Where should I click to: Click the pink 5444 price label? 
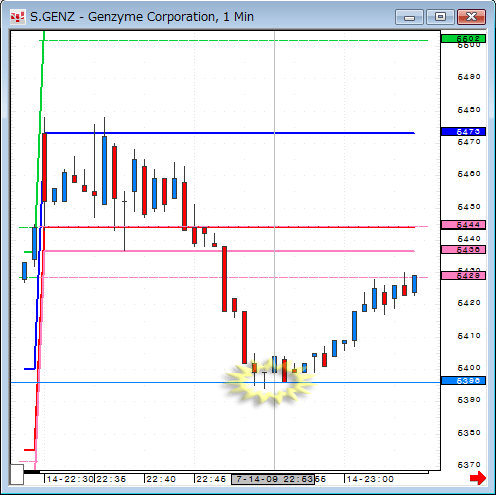click(x=463, y=225)
